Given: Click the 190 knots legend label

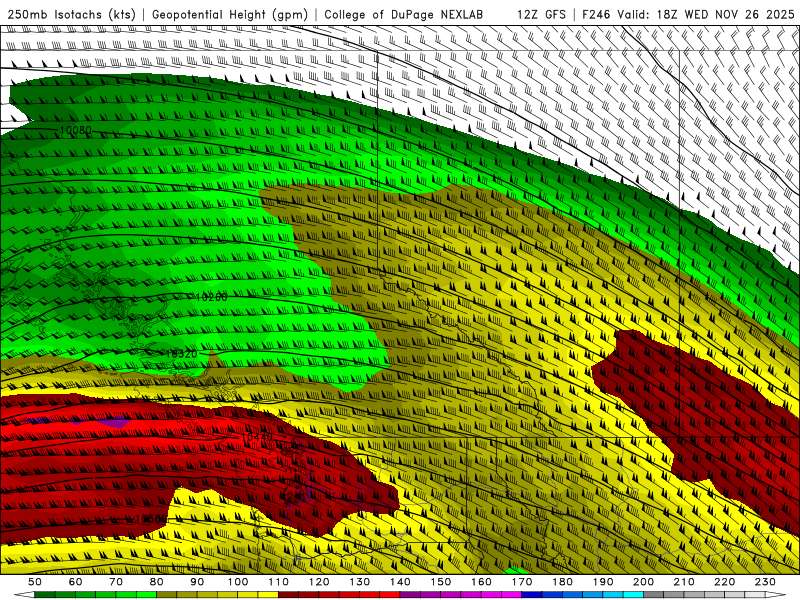Looking at the screenshot, I should [603, 582].
